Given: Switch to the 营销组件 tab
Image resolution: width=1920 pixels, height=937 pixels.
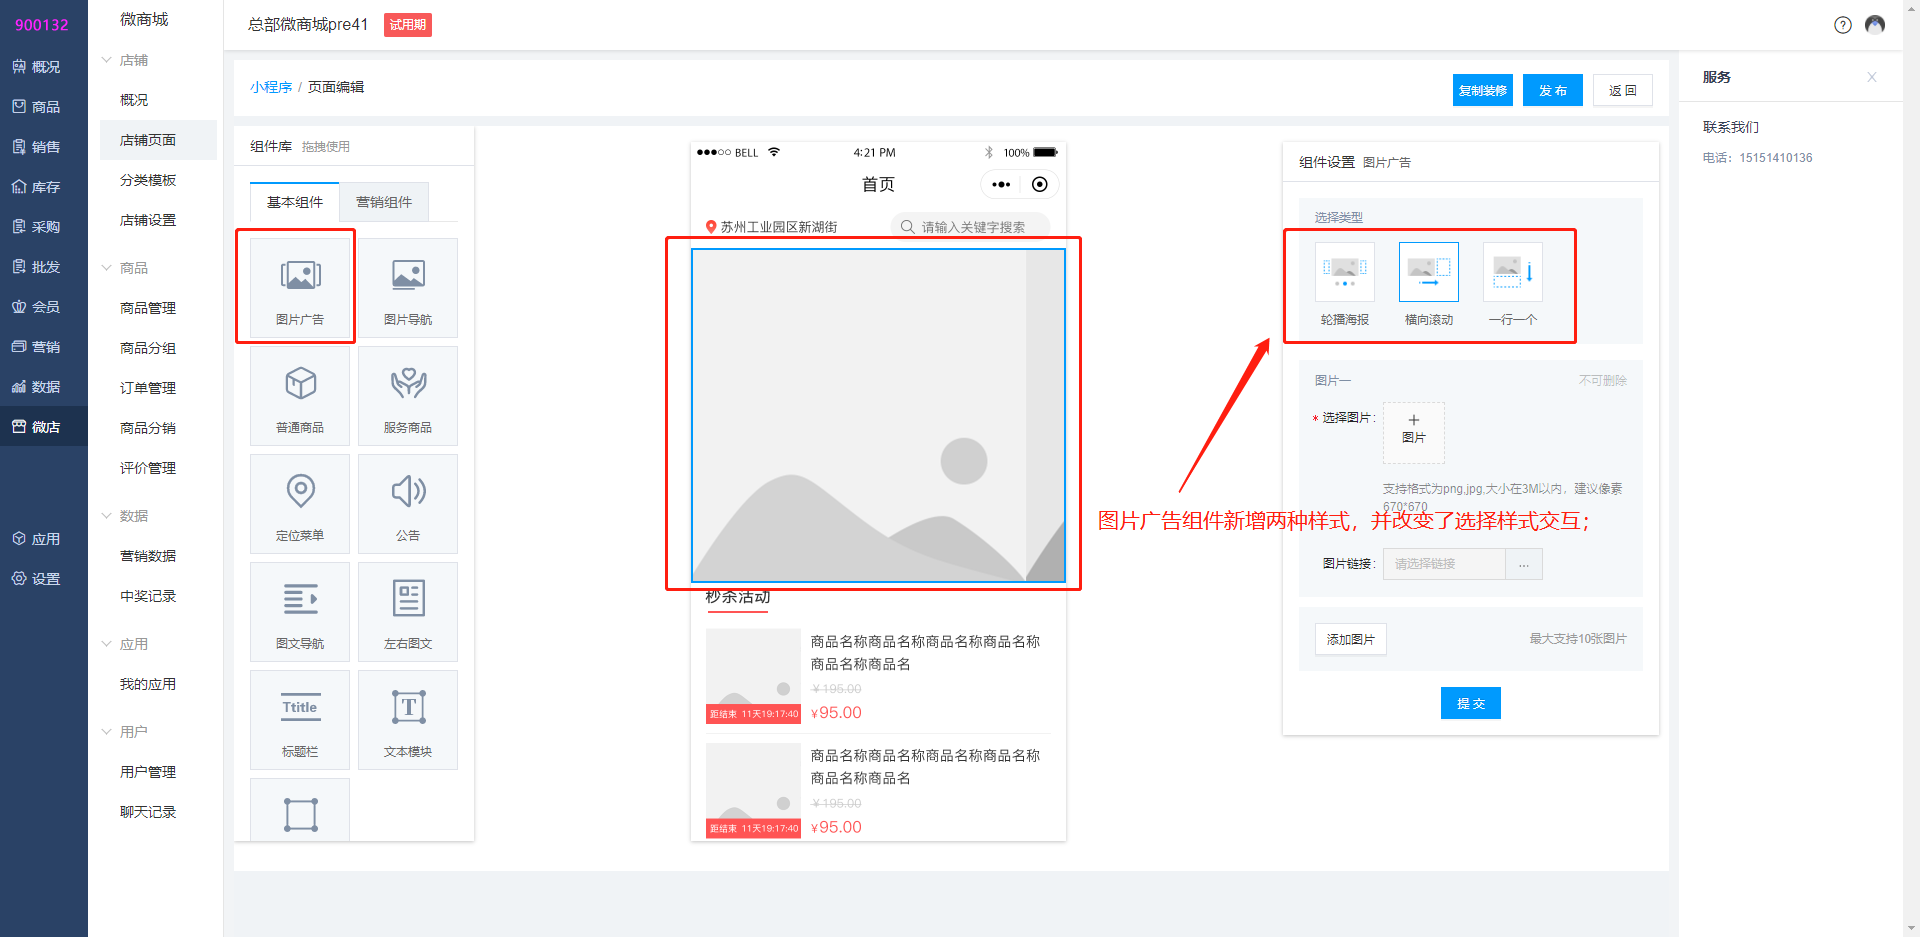Looking at the screenshot, I should tap(384, 202).
